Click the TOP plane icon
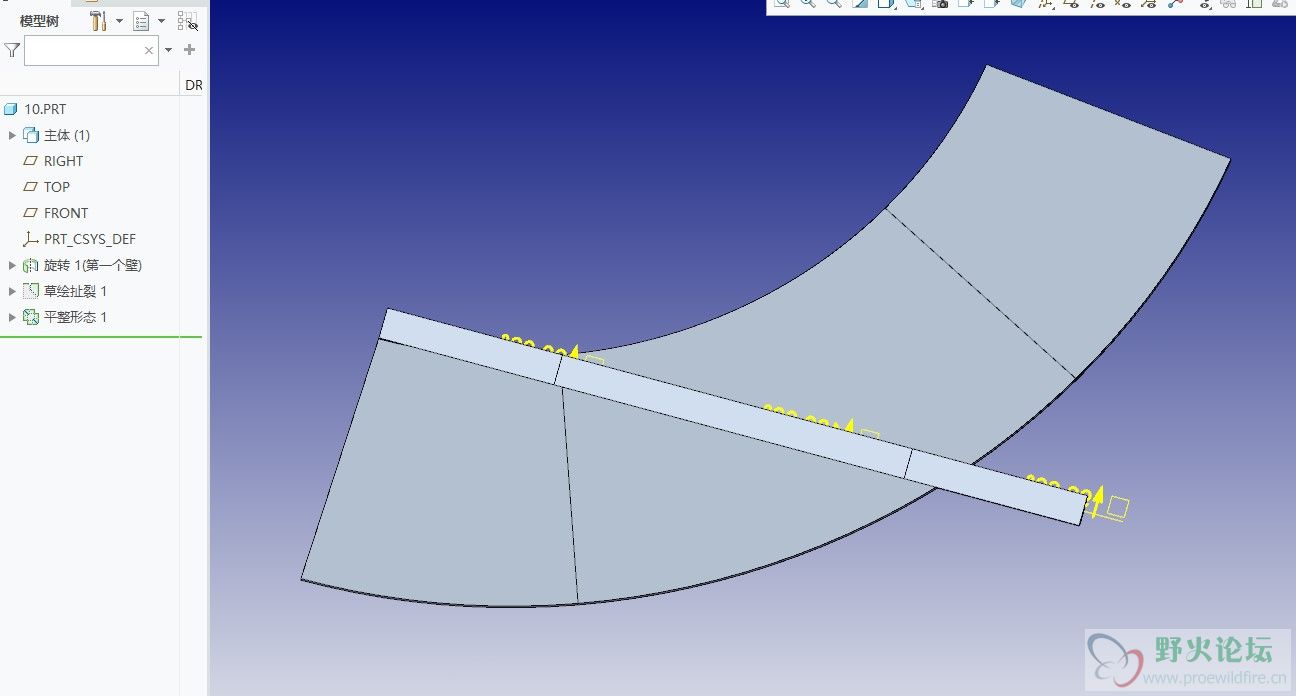 (x=30, y=187)
